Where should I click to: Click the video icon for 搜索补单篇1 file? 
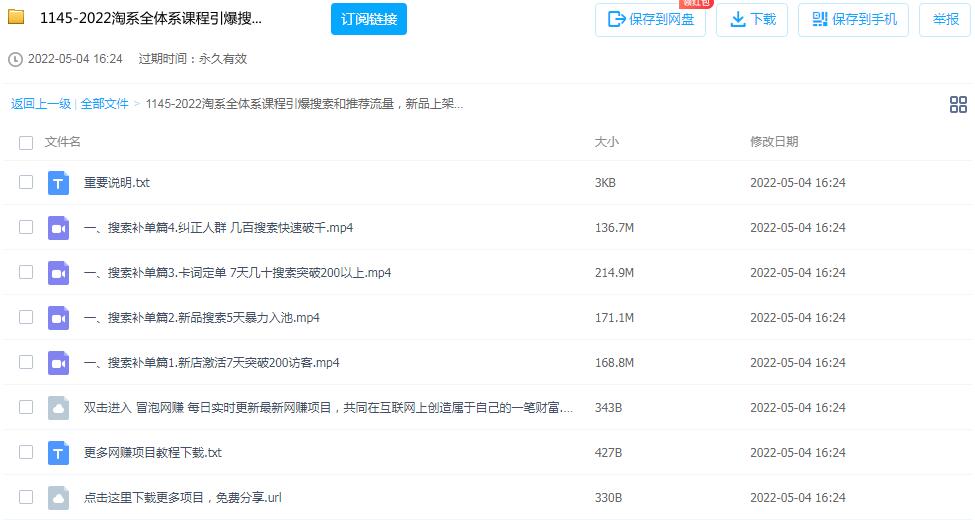pos(58,363)
